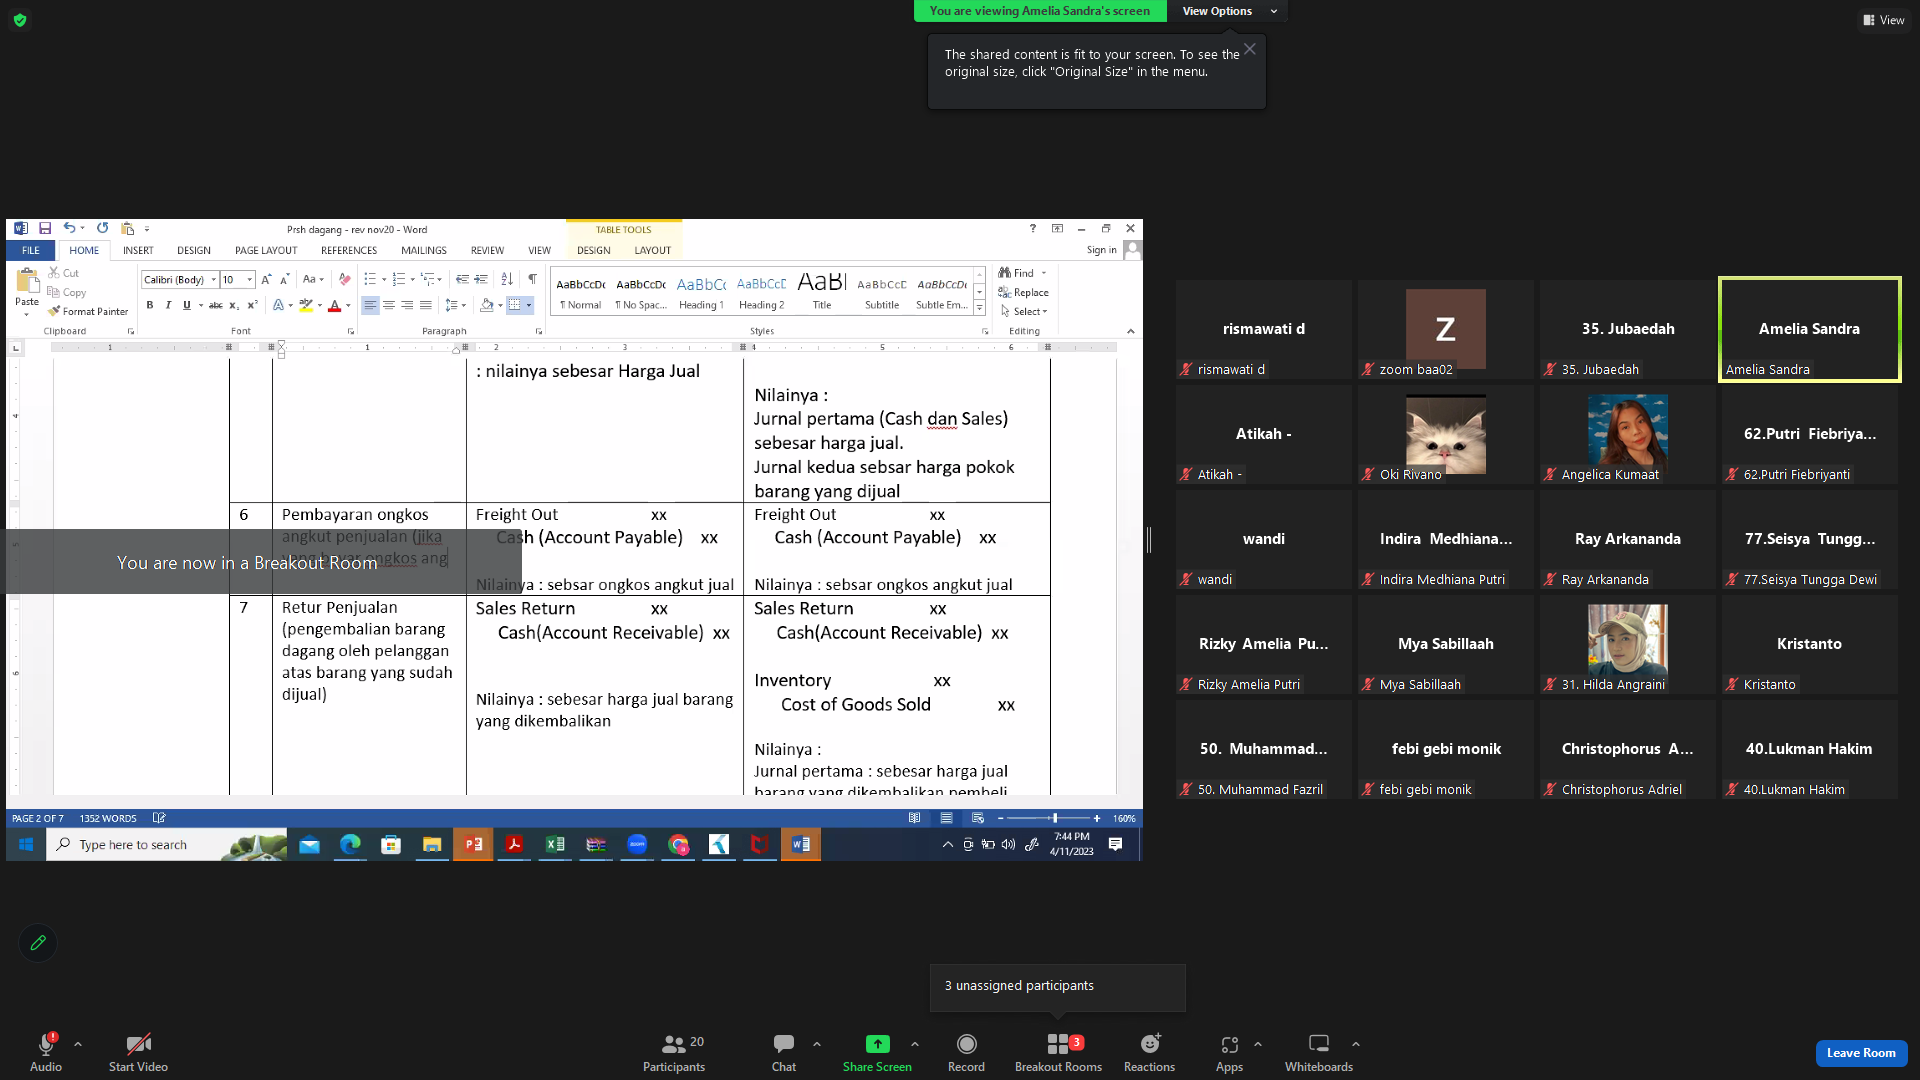
Task: Switch to the MAILINGS ribbon tab
Action: [424, 250]
